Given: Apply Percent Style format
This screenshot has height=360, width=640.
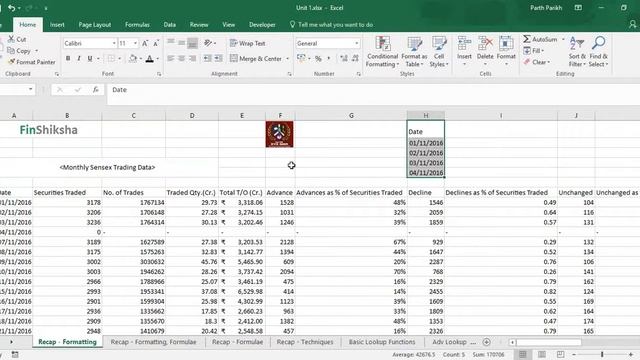Looking at the screenshot, I should [x=318, y=58].
